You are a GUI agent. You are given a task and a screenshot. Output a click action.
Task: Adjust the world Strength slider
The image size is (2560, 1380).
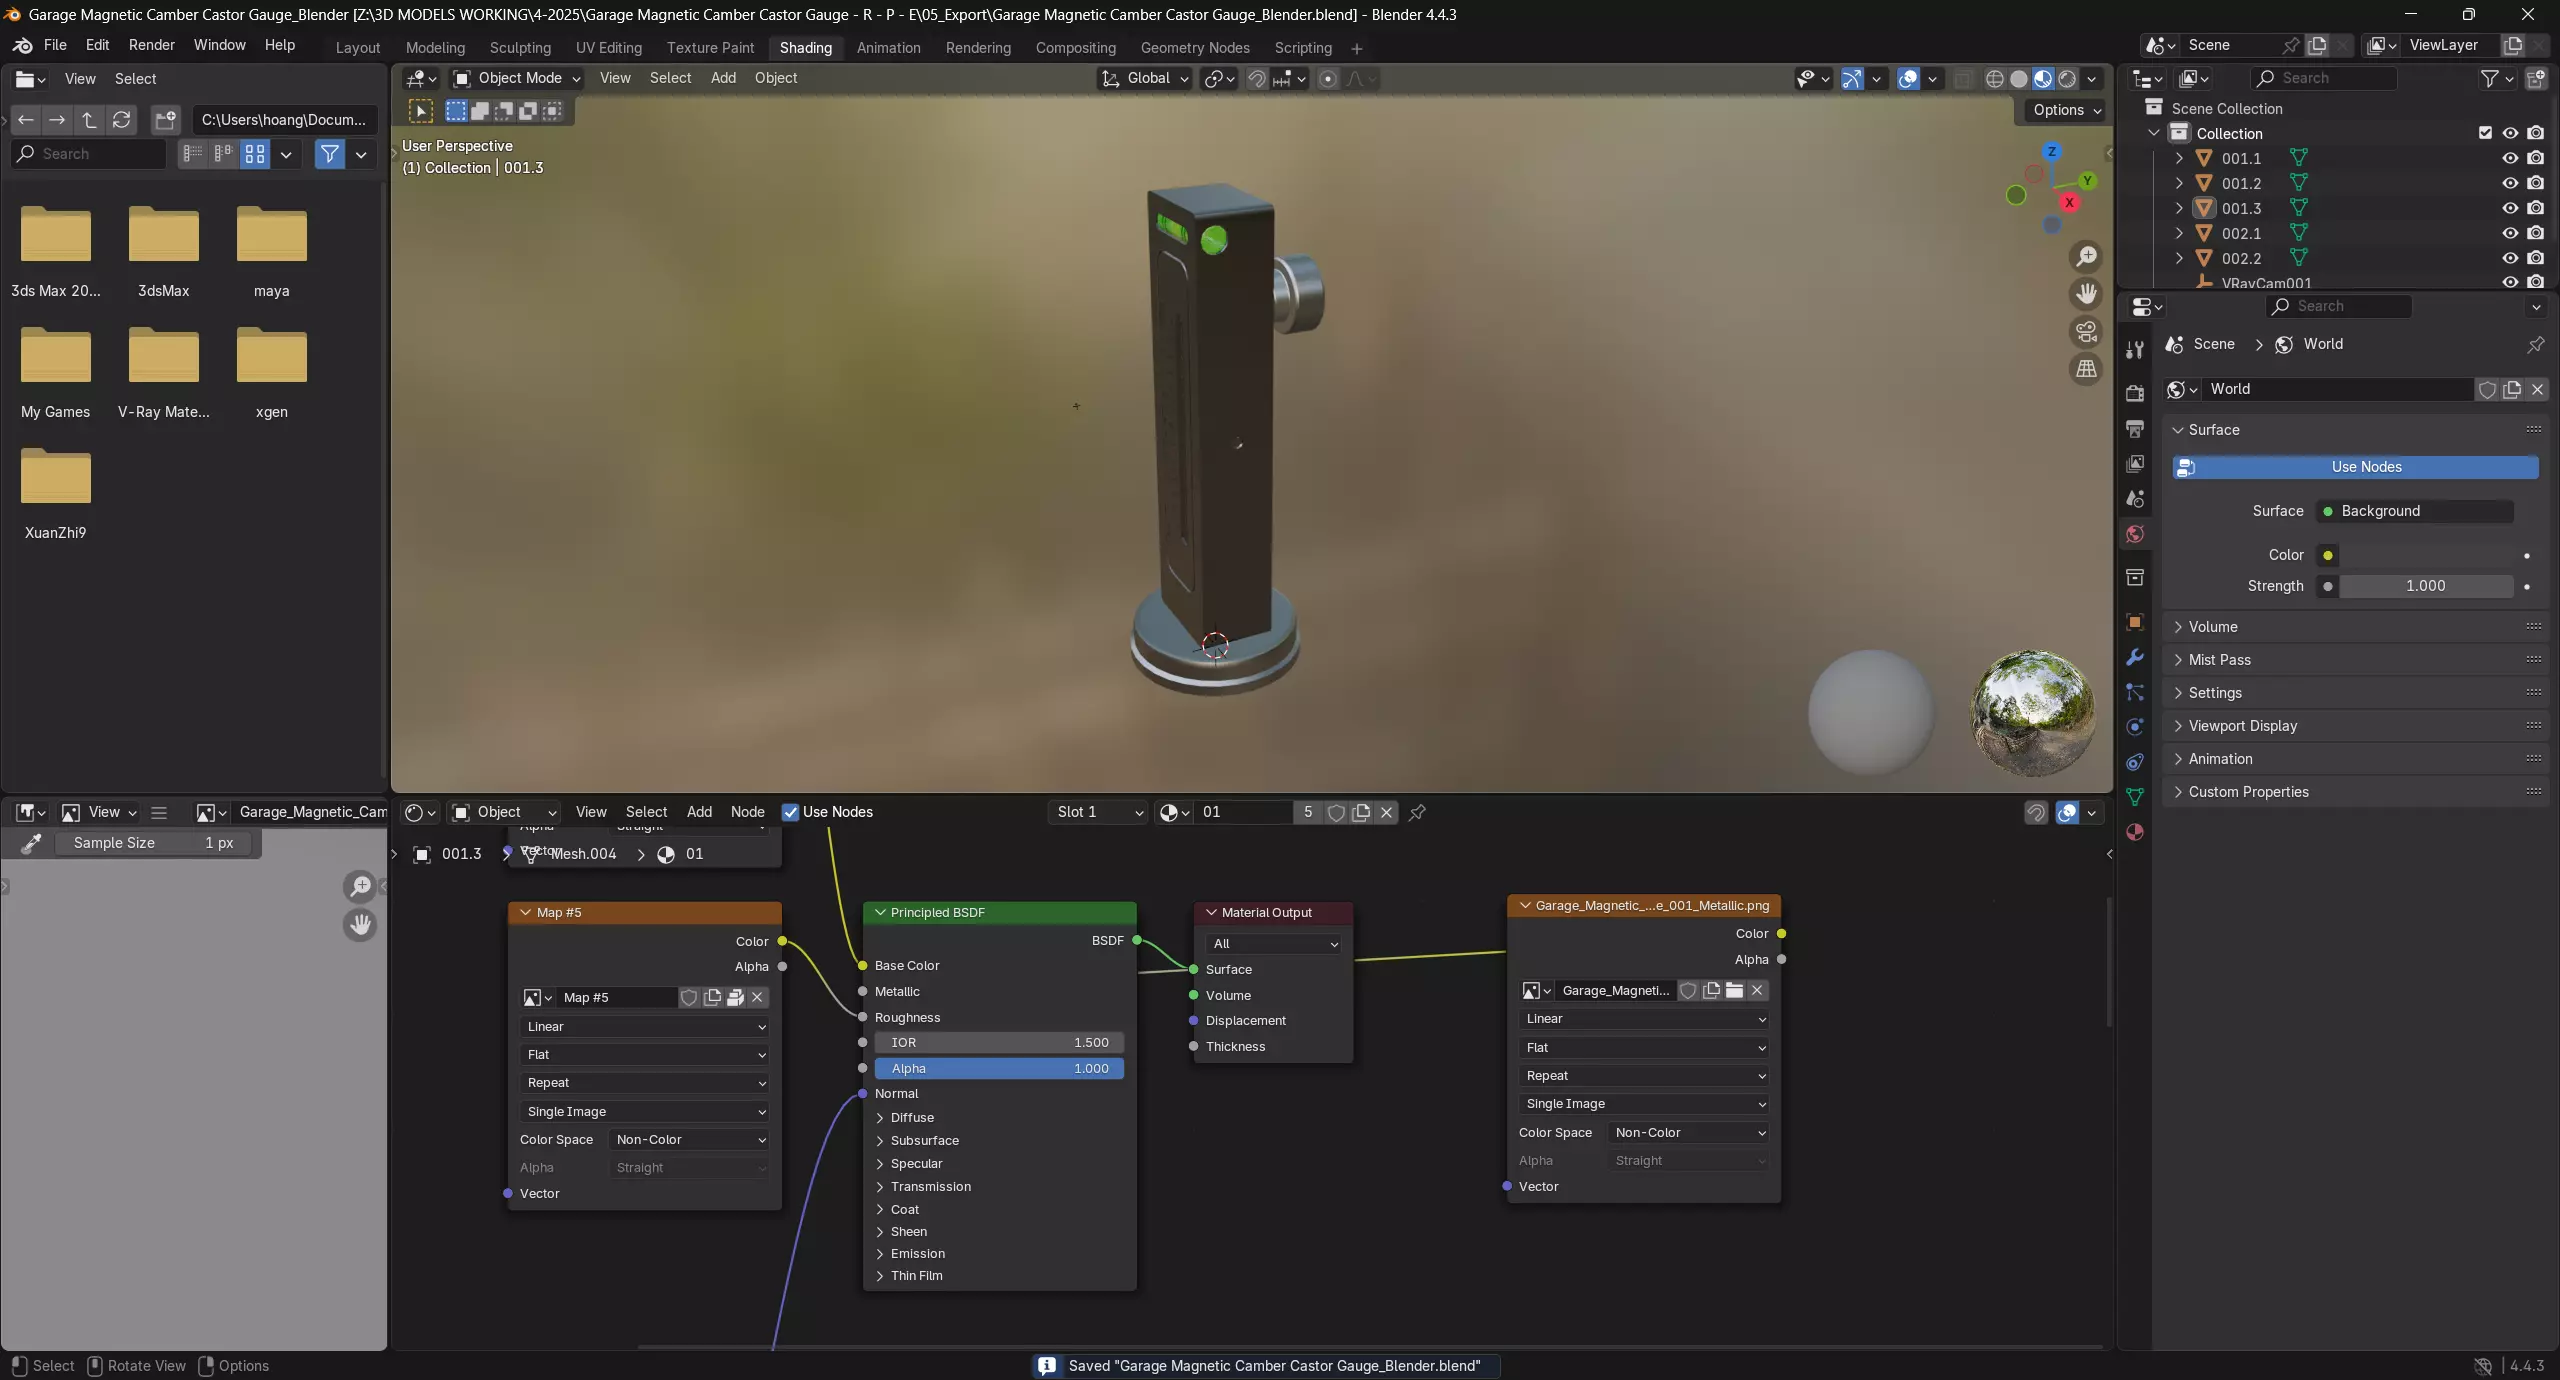point(2425,586)
